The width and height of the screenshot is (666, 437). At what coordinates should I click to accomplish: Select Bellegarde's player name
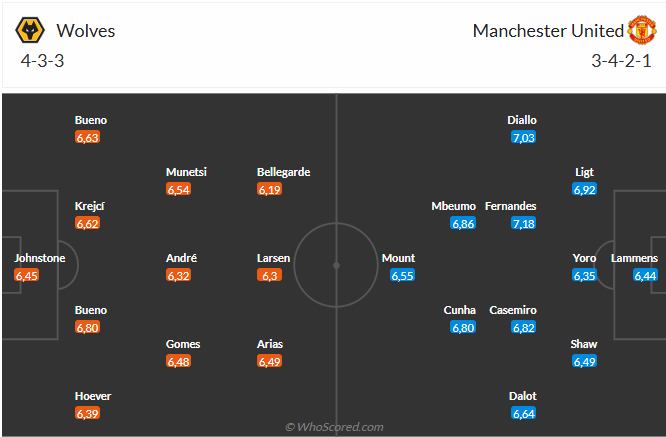tap(284, 172)
